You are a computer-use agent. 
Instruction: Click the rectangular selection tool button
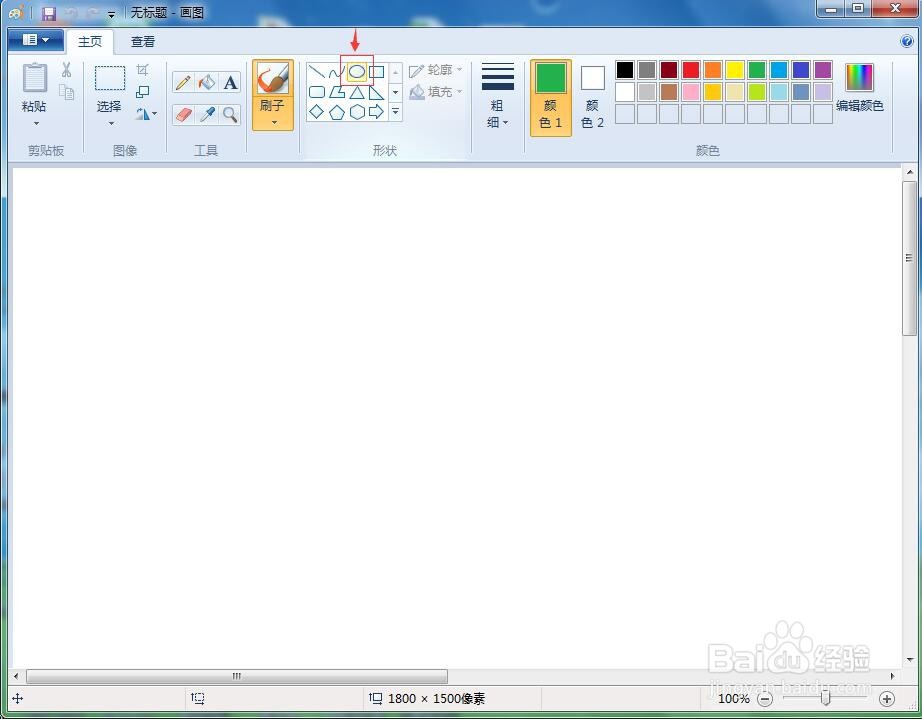click(x=110, y=79)
